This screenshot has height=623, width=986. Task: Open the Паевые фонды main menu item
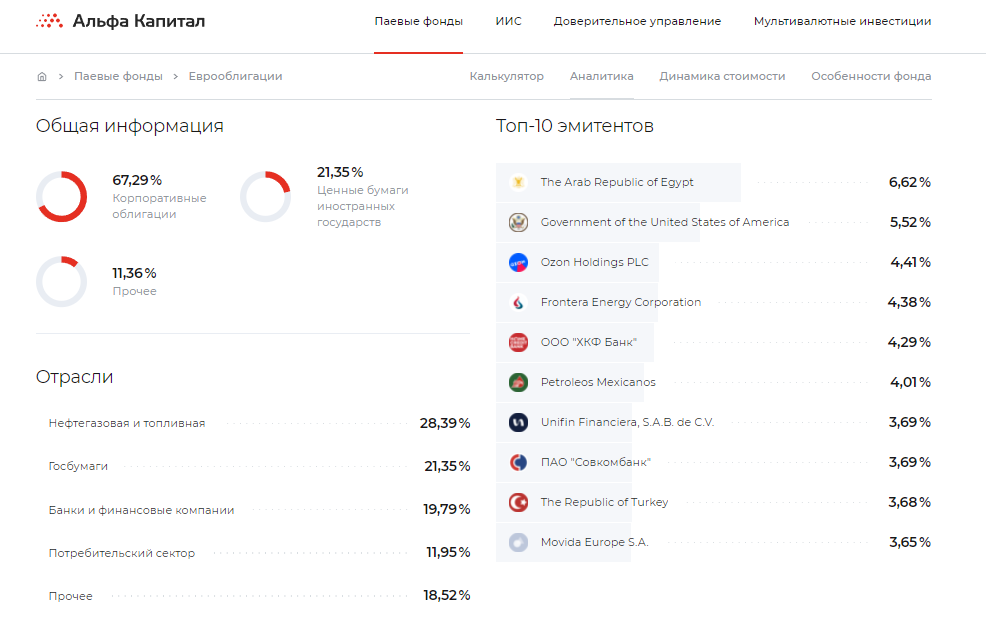pyautogui.click(x=418, y=21)
